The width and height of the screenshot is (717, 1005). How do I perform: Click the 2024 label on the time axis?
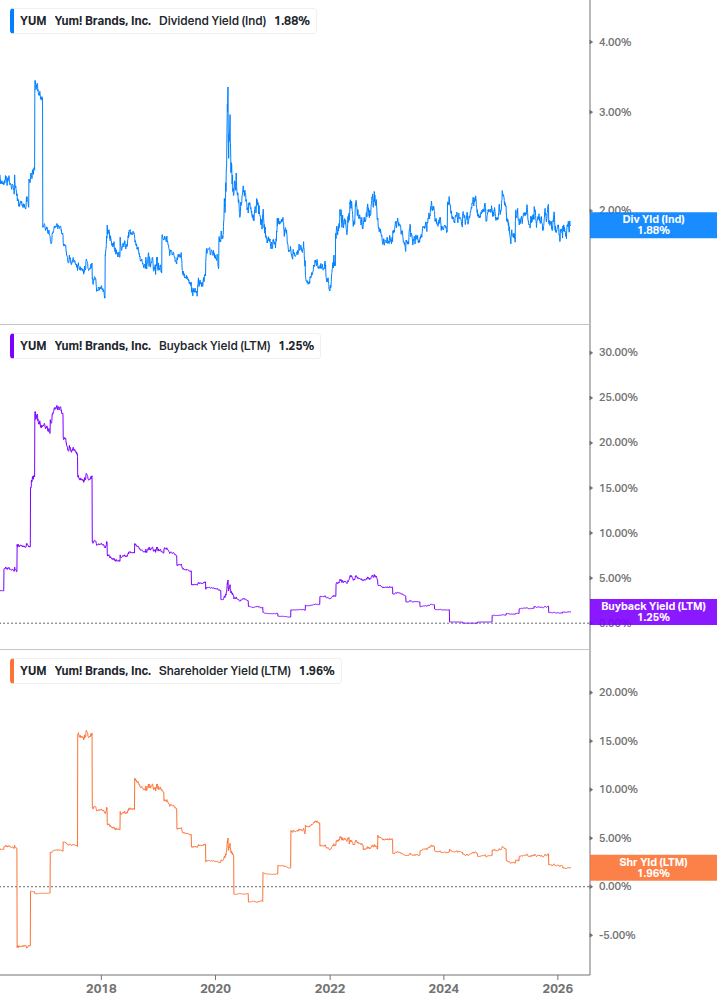443,989
